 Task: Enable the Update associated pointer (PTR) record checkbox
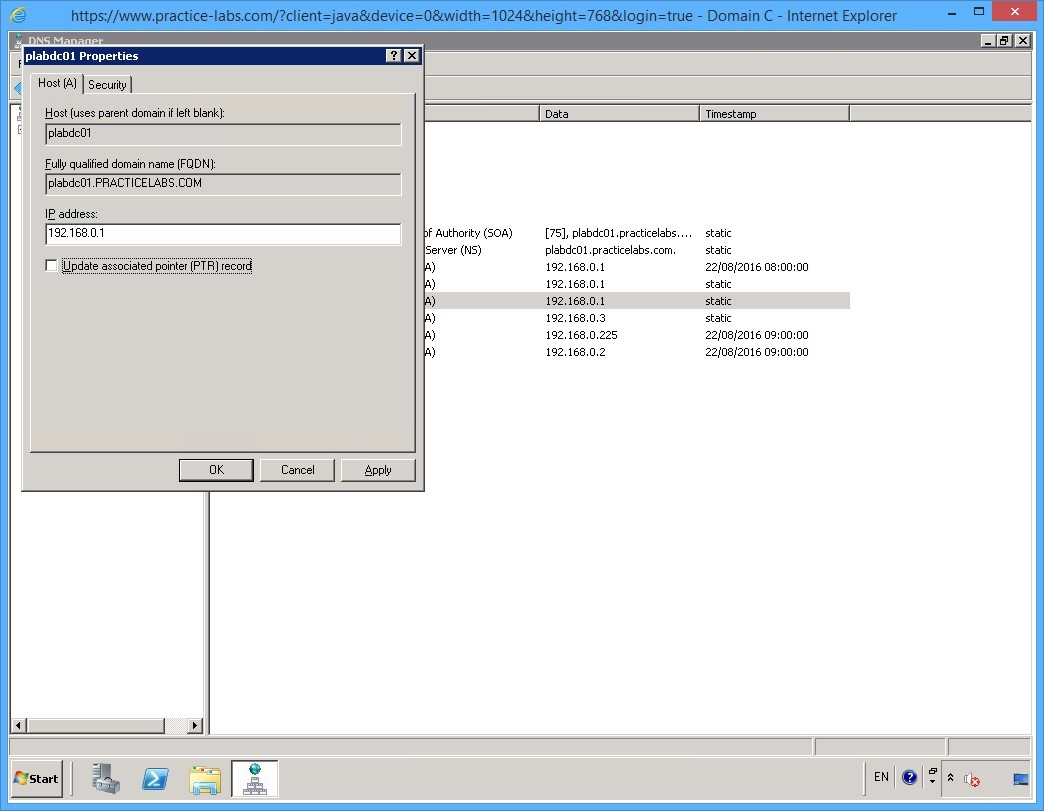tap(51, 265)
